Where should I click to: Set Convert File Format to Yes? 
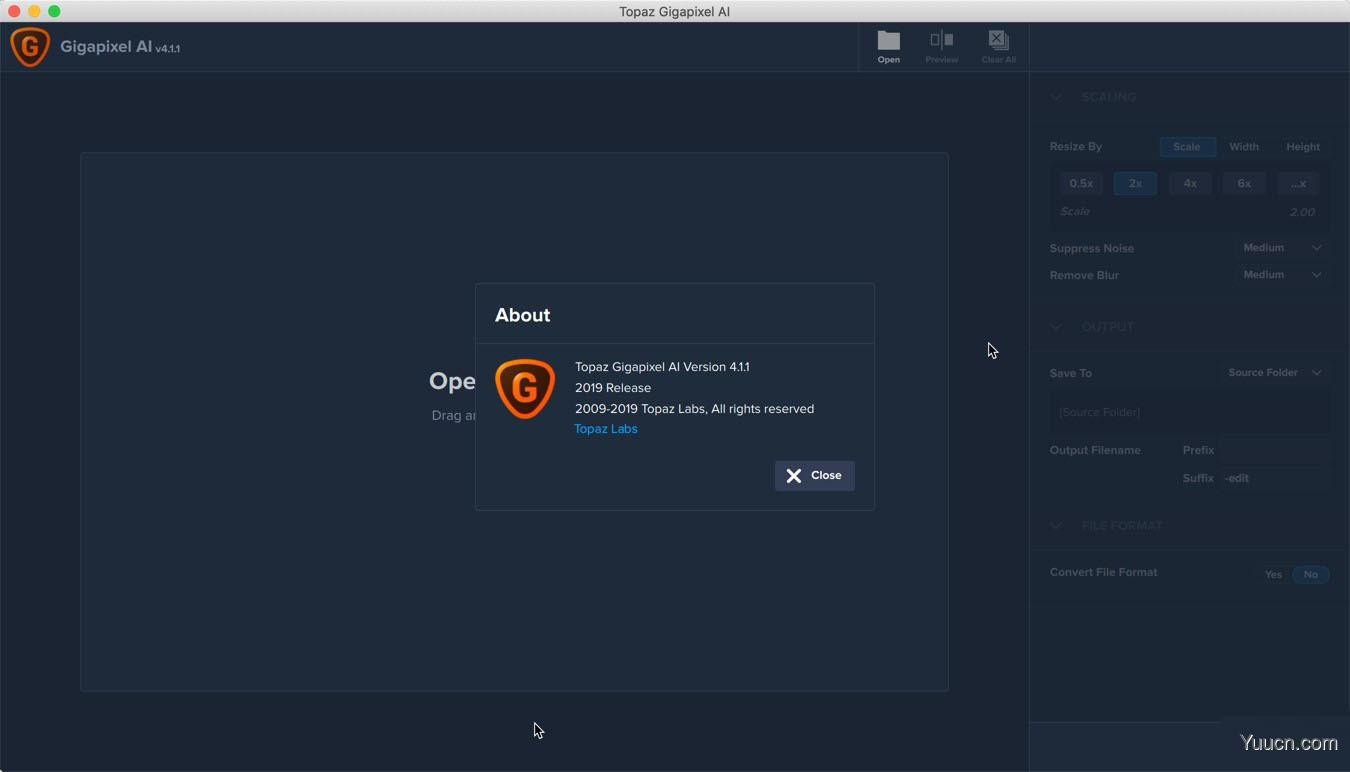point(1273,575)
